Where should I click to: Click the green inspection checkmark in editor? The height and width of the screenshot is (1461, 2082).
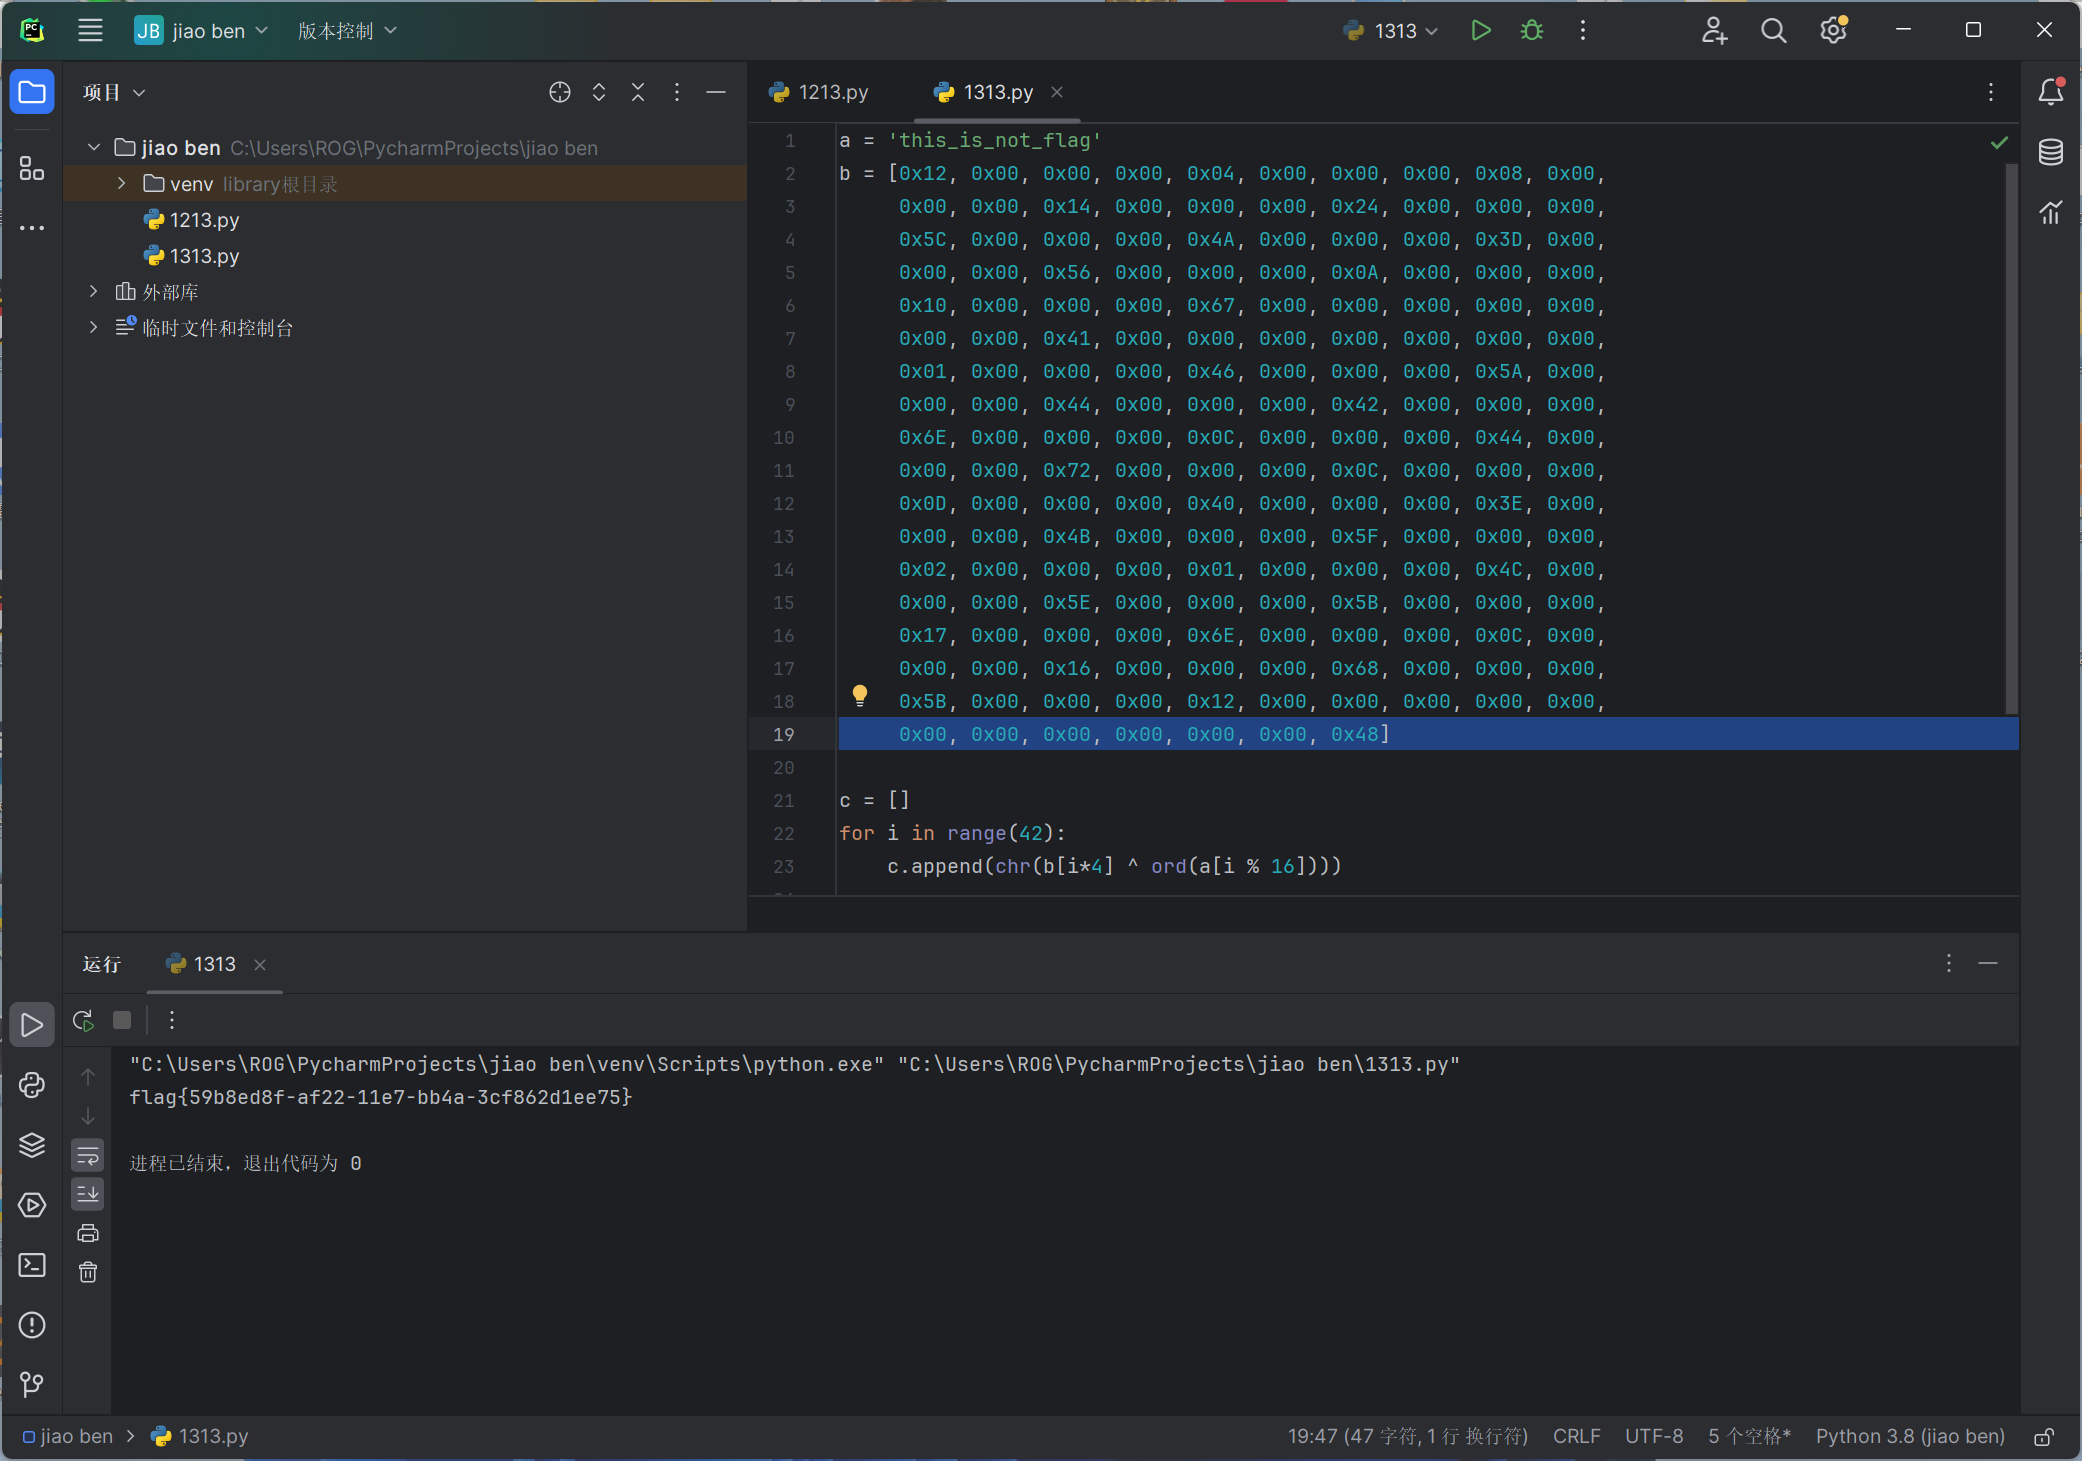(x=1999, y=142)
